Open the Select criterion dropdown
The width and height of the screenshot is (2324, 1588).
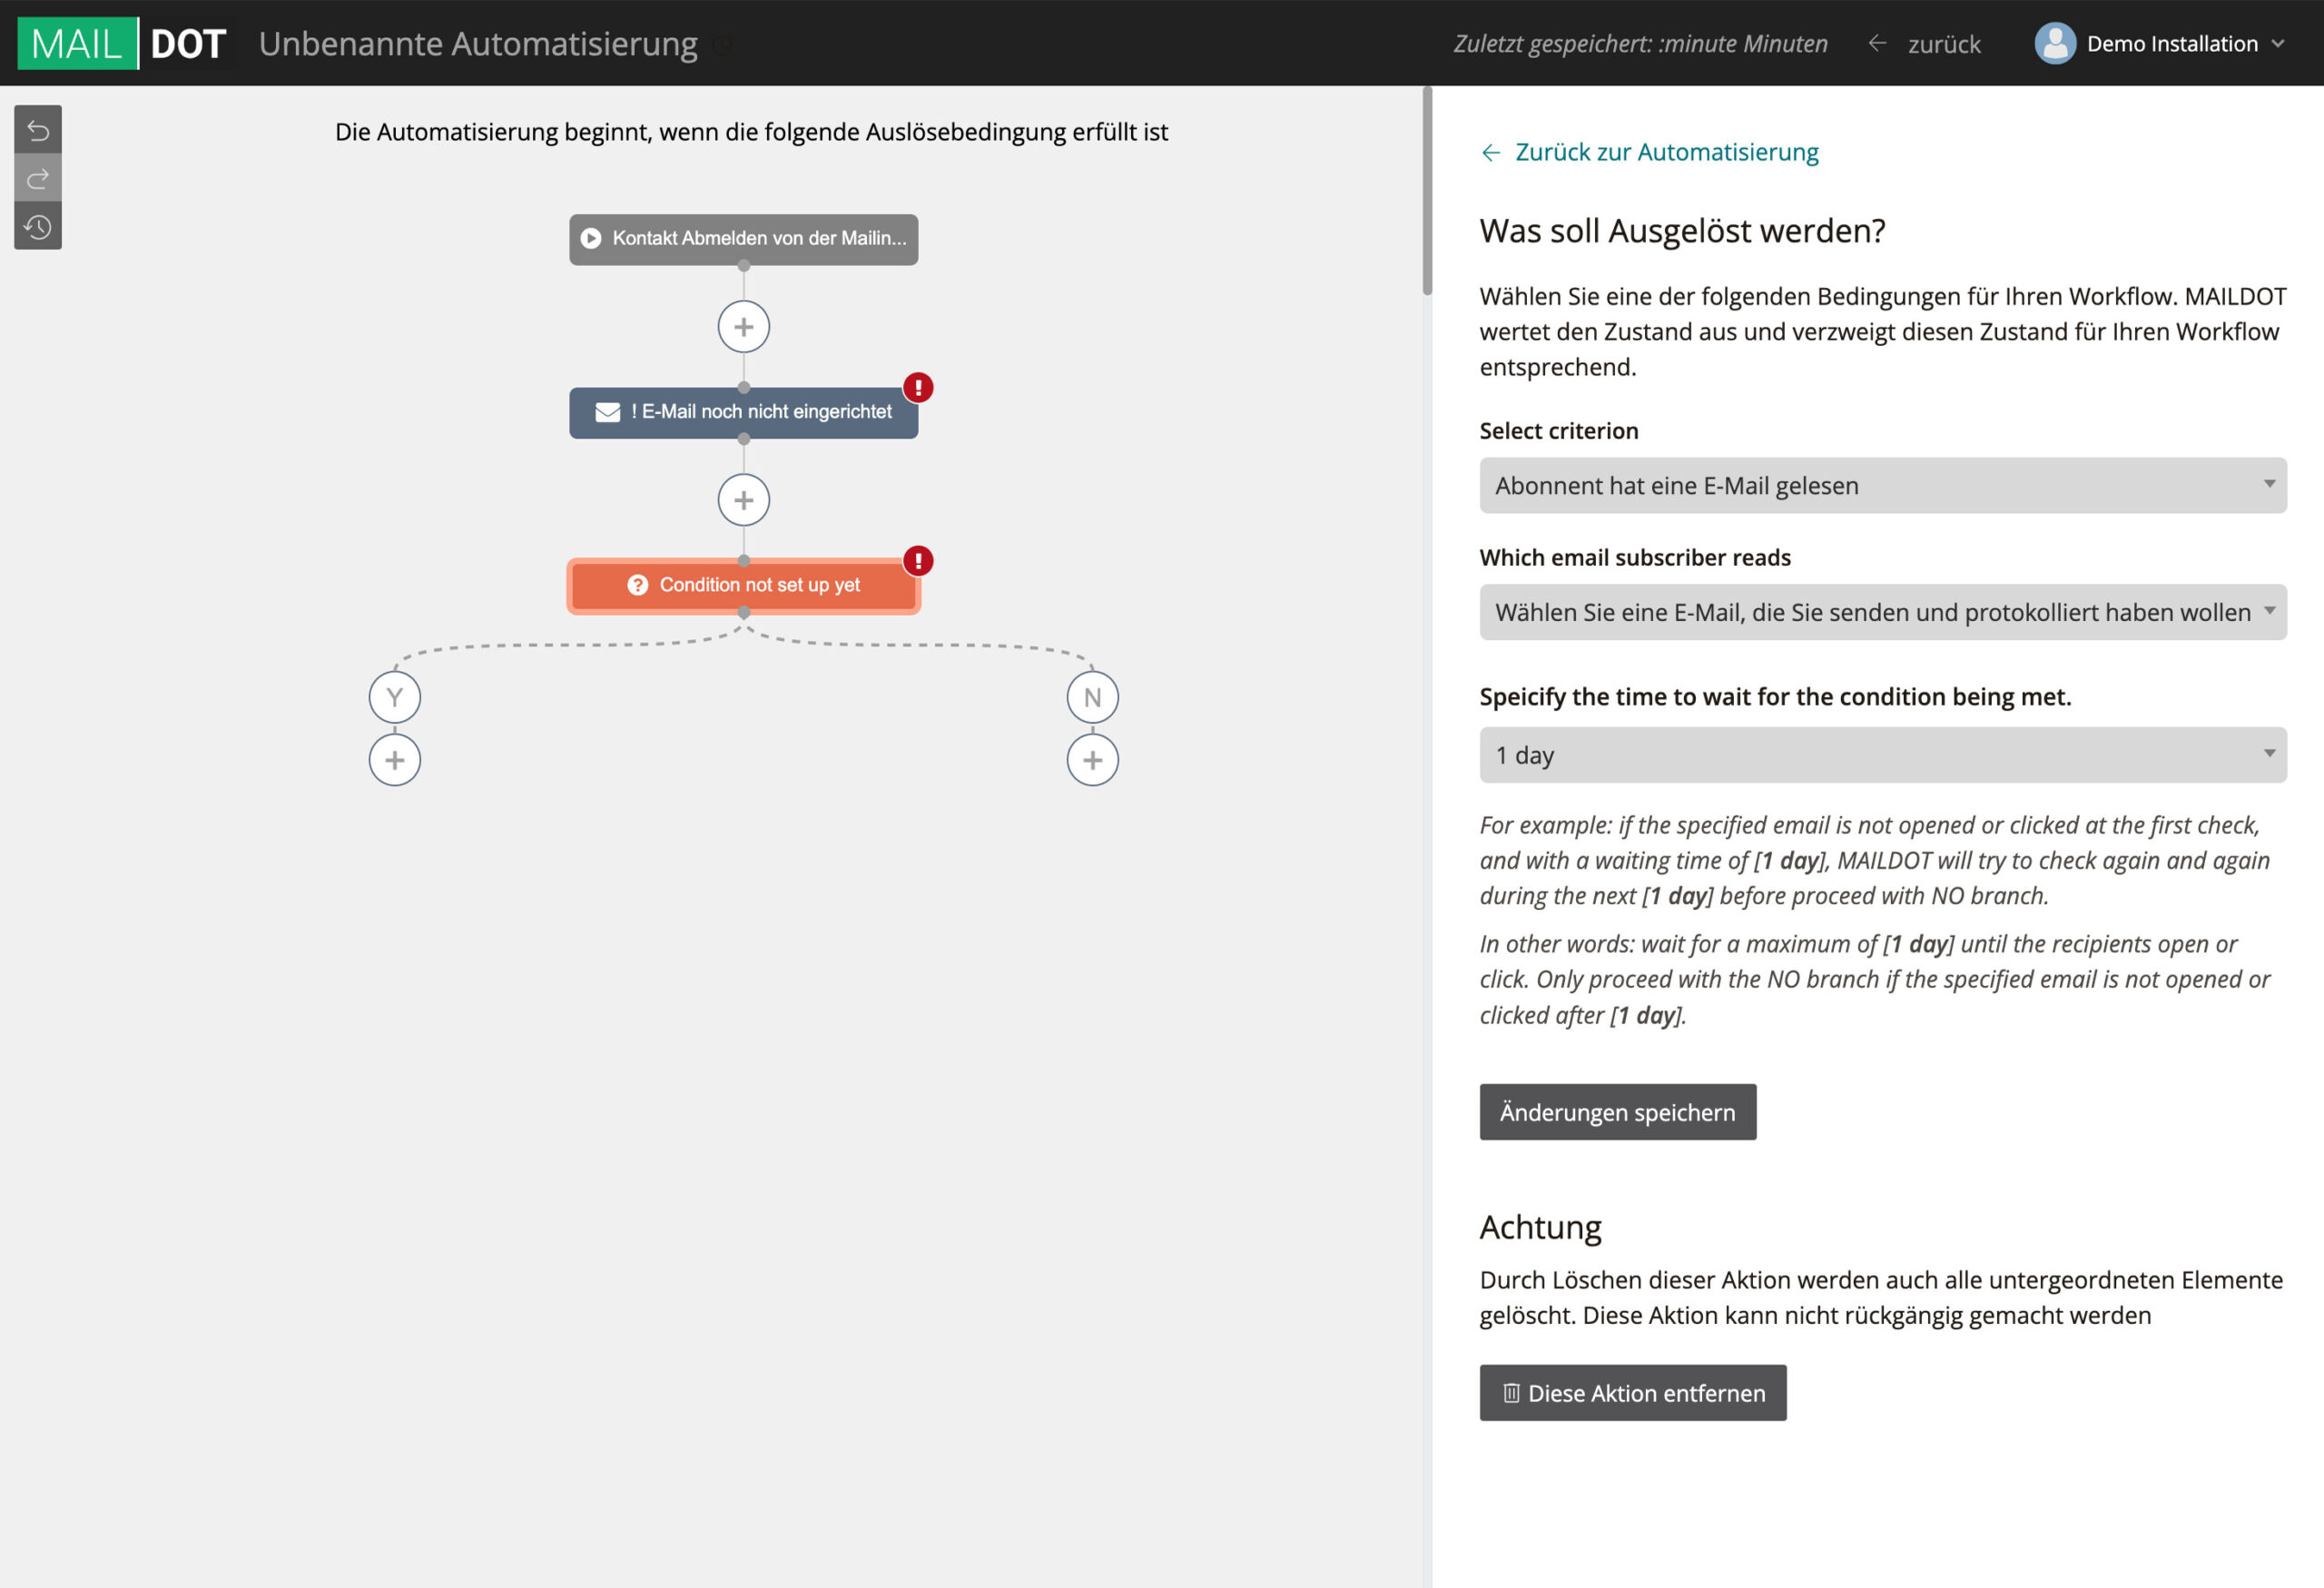pos(1882,486)
